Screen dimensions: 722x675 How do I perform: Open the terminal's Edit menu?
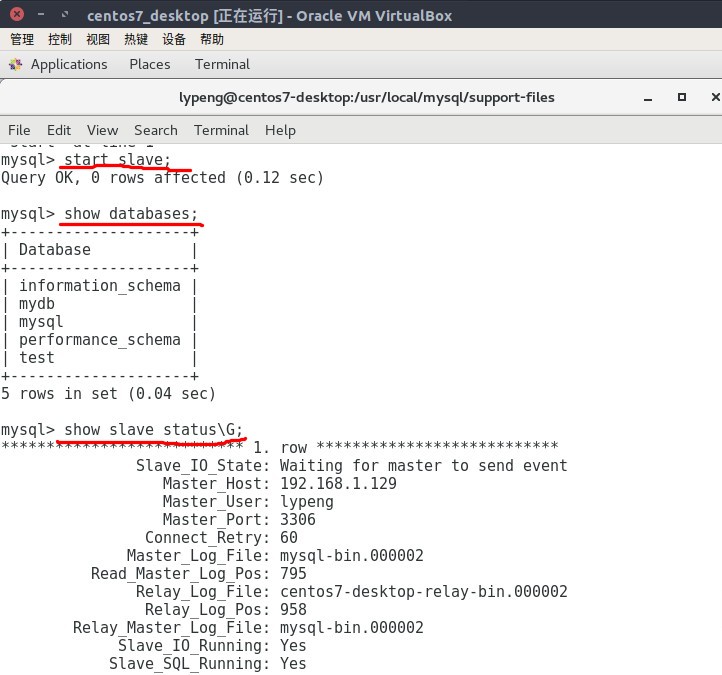[x=59, y=130]
